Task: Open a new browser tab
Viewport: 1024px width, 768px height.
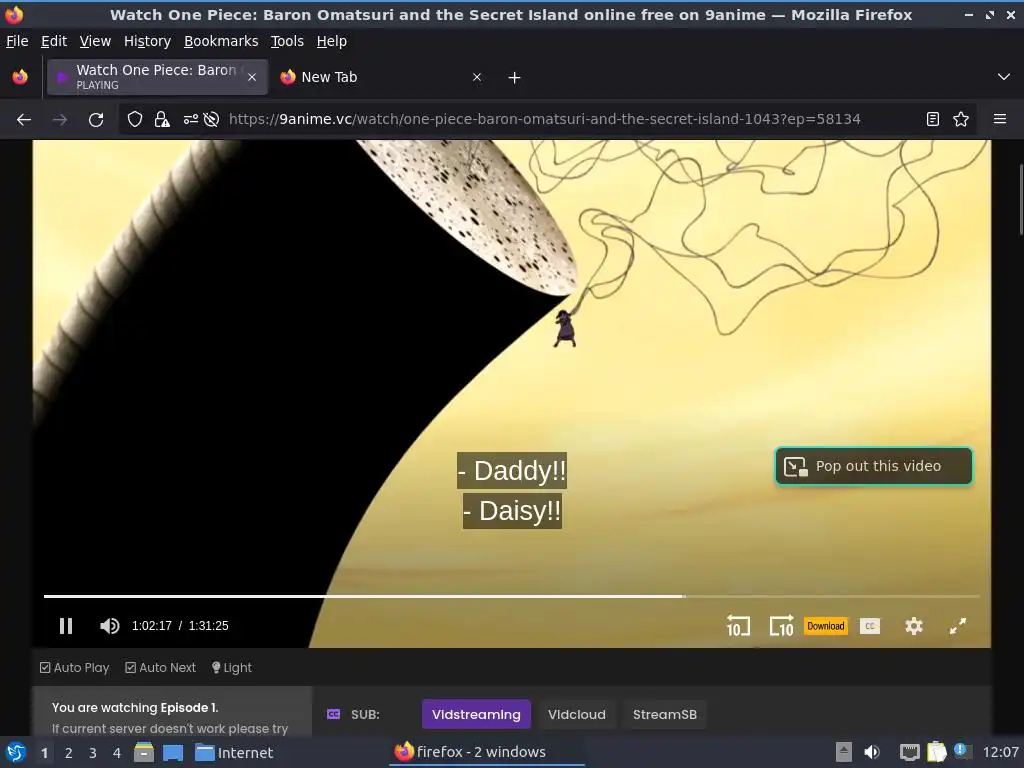Action: (515, 78)
